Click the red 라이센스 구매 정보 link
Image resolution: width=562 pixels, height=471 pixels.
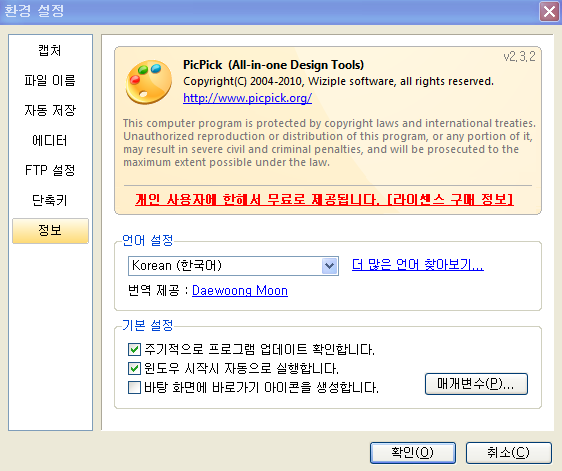point(450,199)
